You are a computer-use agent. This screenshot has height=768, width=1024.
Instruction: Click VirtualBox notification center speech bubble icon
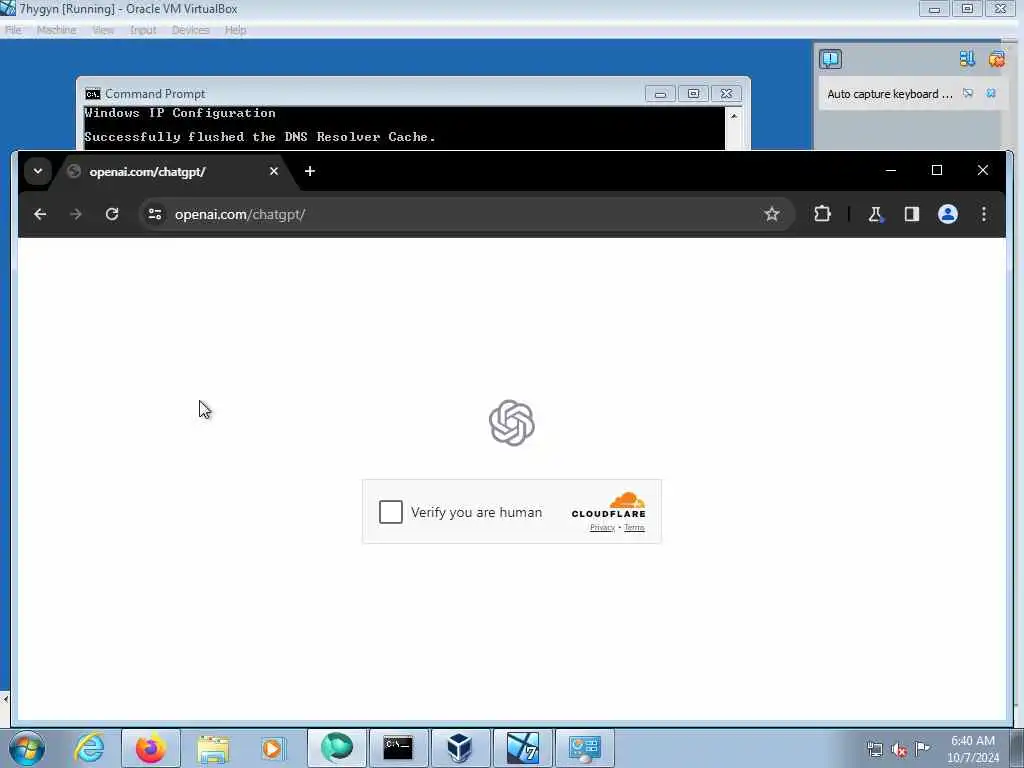click(x=831, y=59)
